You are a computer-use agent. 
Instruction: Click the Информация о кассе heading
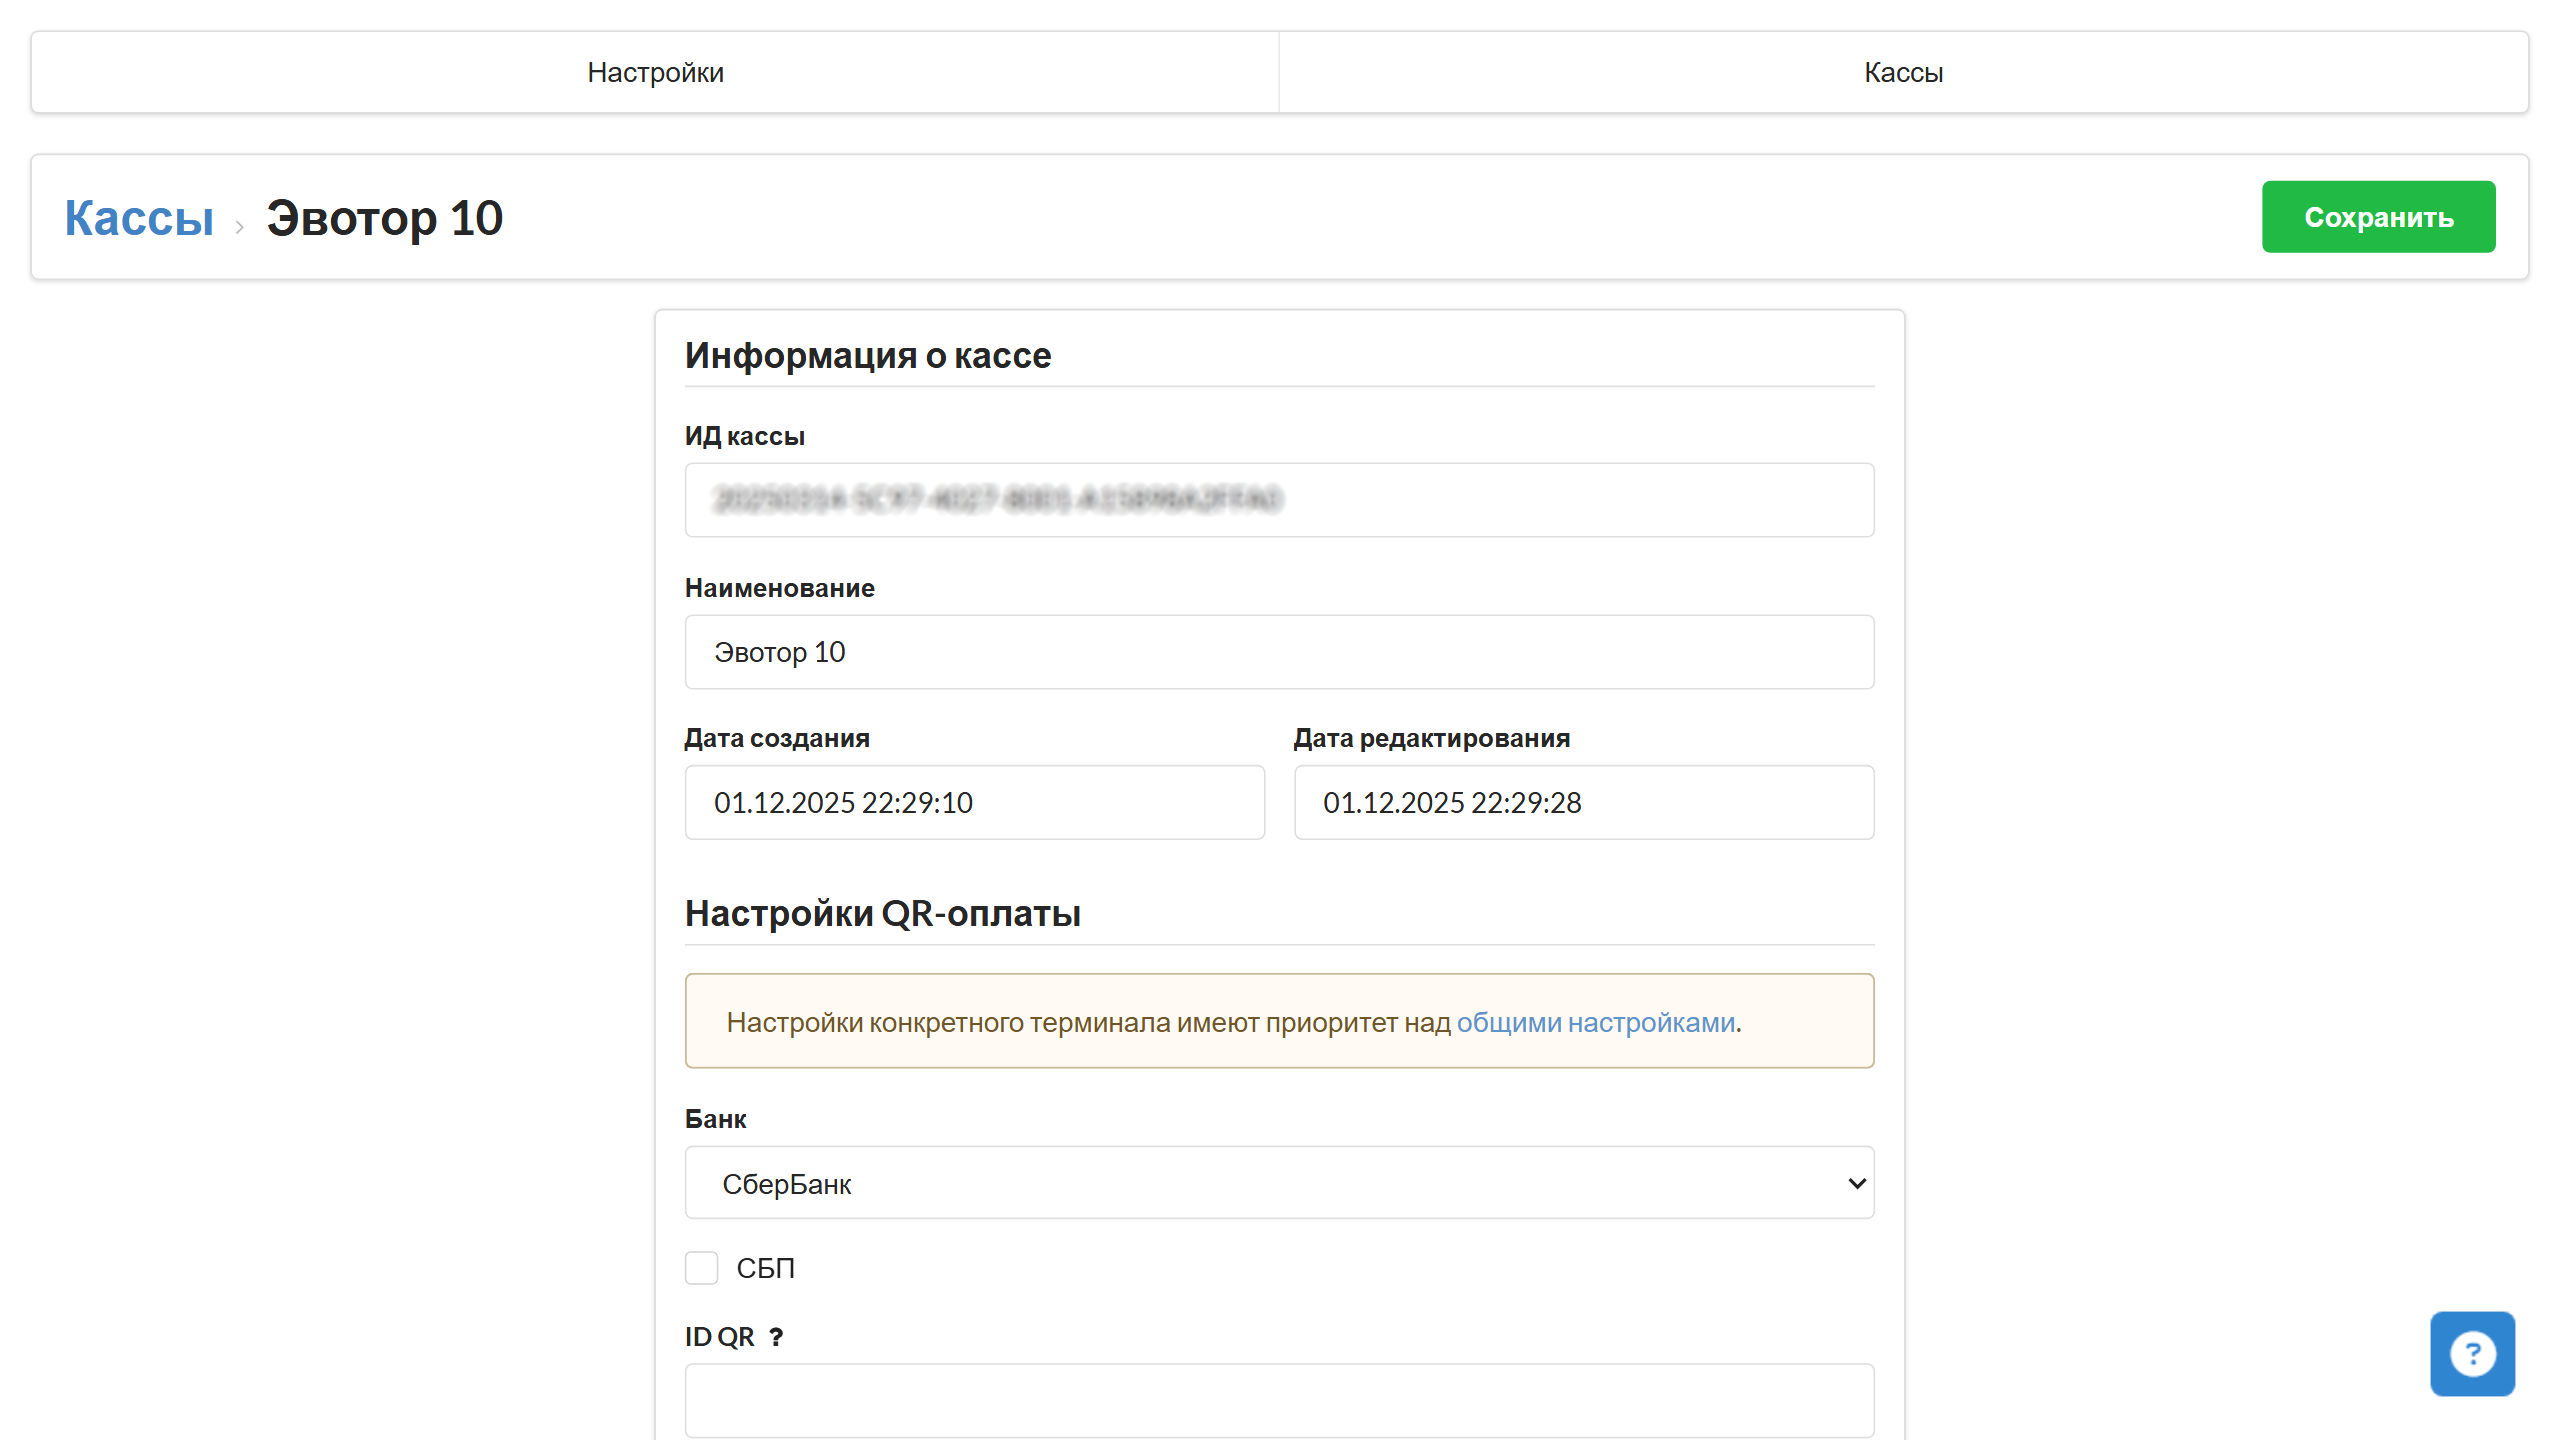tap(867, 355)
